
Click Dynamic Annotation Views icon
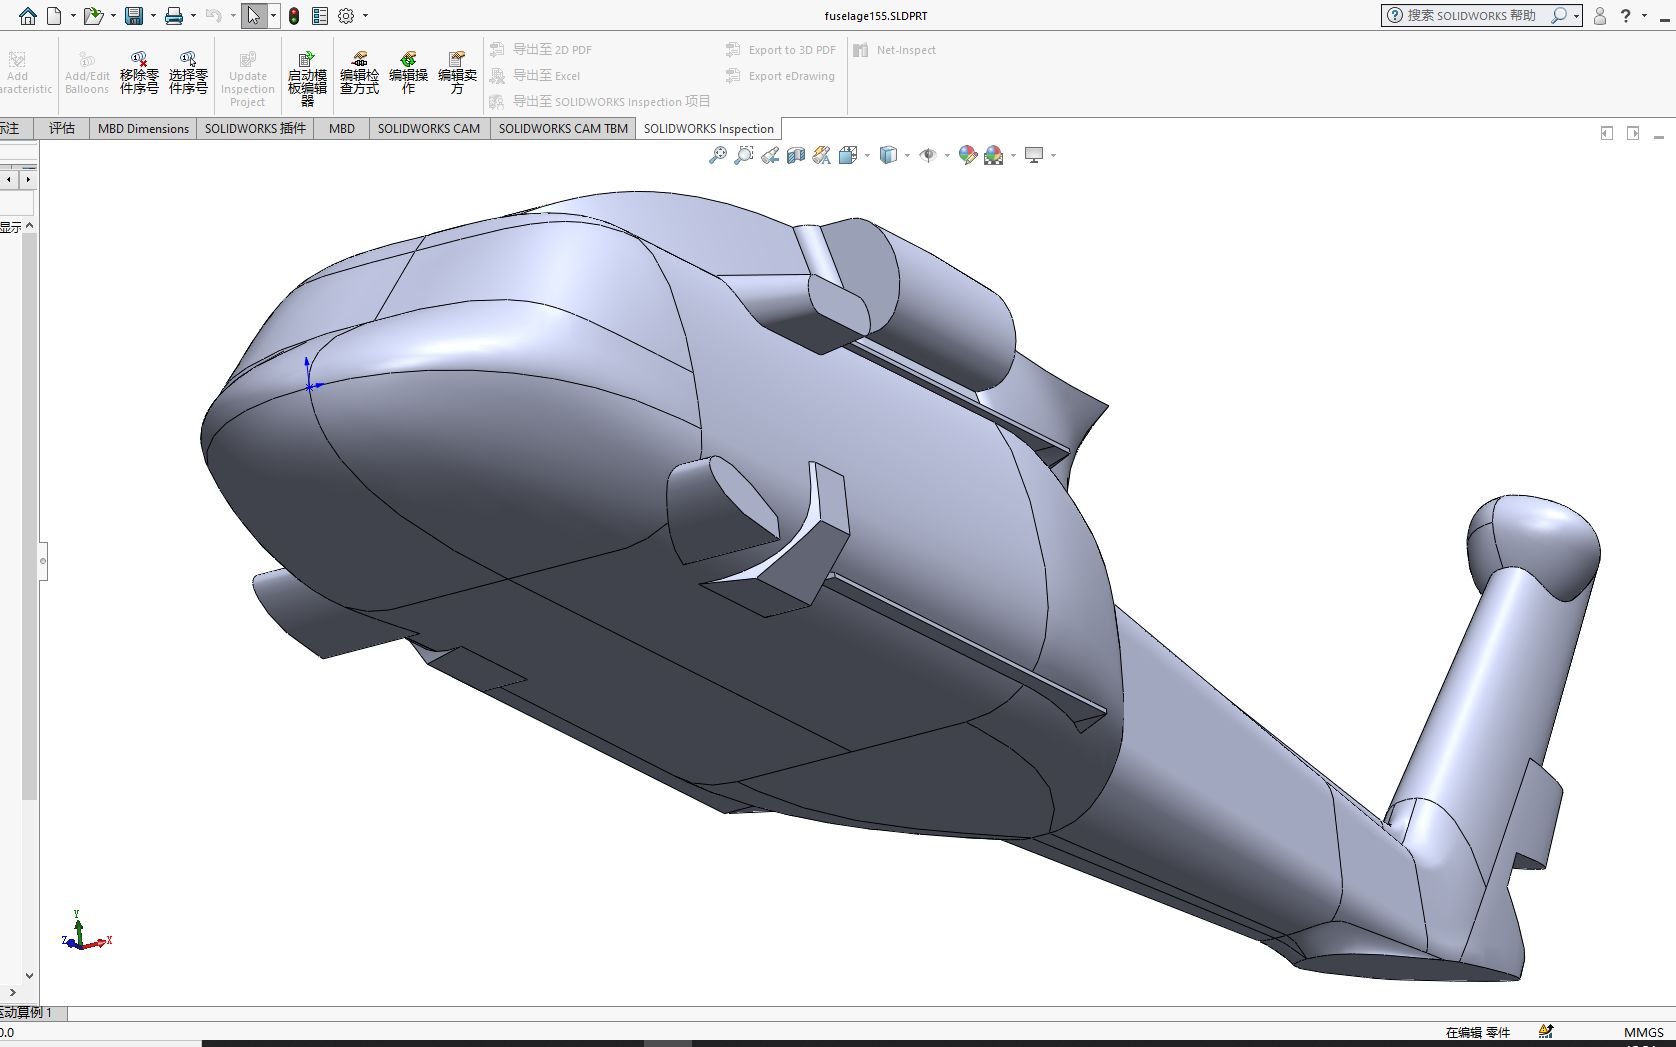pyautogui.click(x=821, y=155)
